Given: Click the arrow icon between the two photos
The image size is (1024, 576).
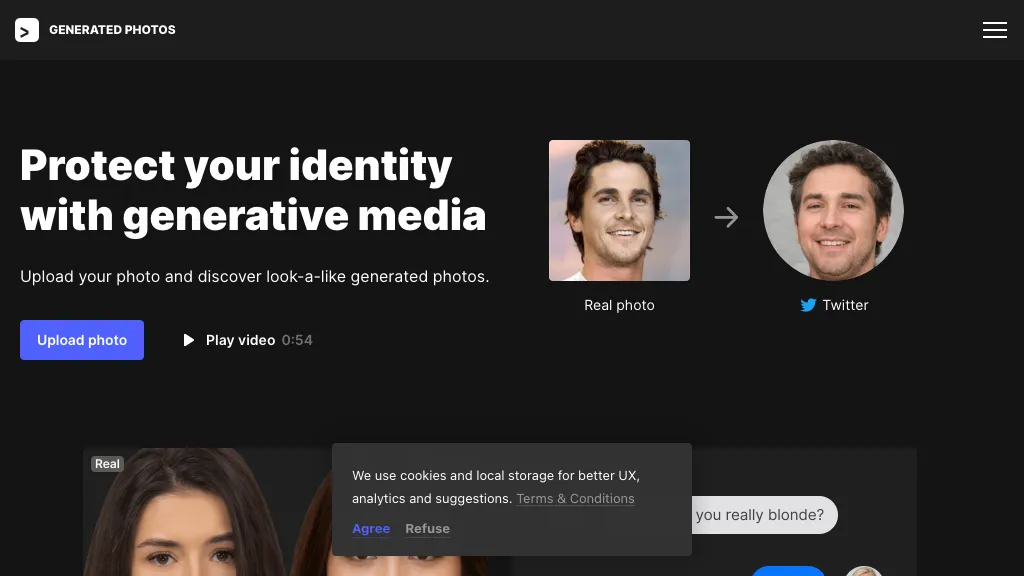Looking at the screenshot, I should coord(726,217).
